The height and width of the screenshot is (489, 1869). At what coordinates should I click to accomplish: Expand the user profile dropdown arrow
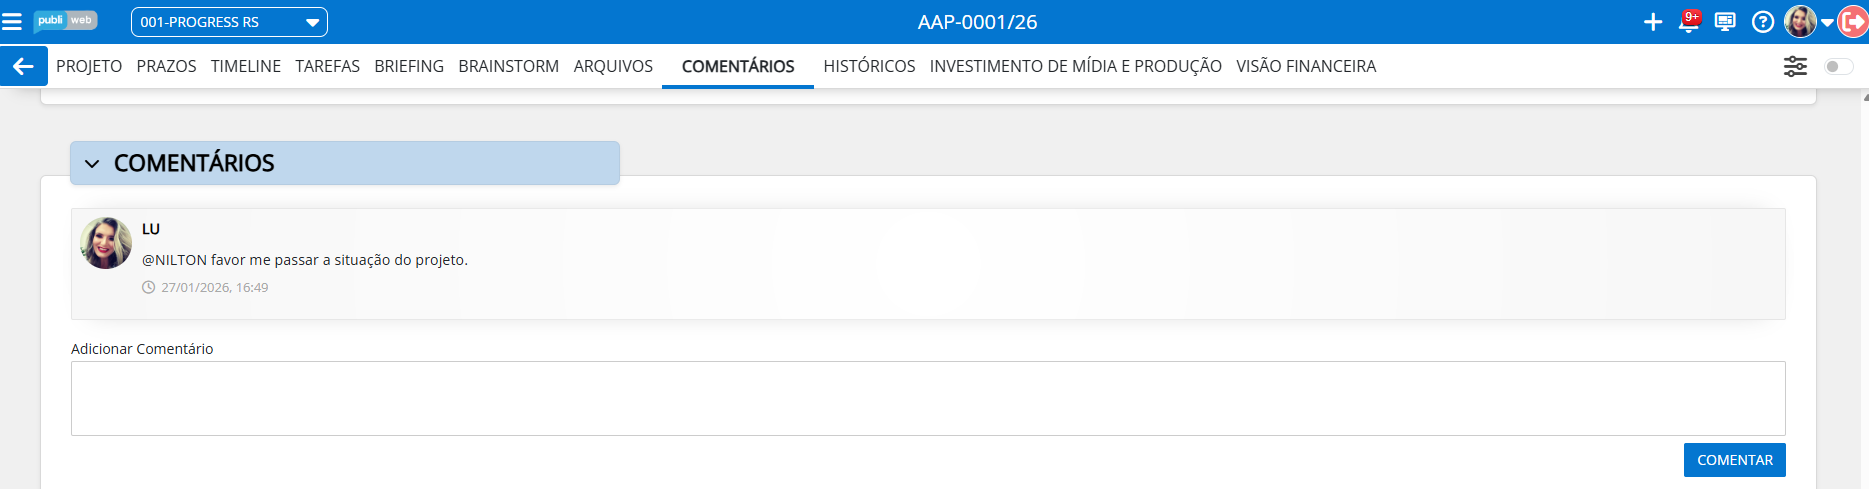click(x=1827, y=22)
